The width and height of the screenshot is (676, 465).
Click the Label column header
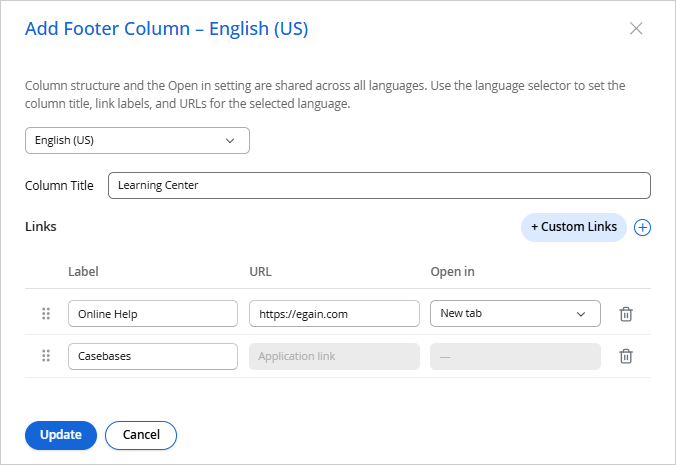83,272
